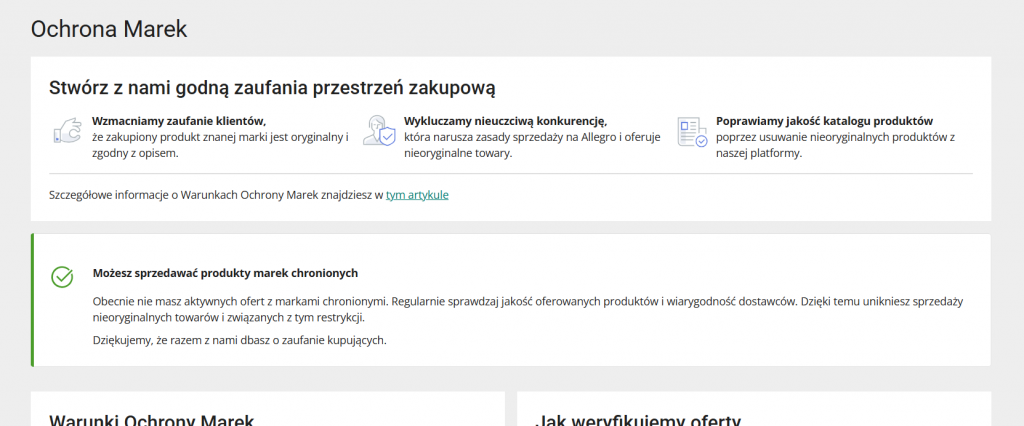Click the person with shield icon
Viewport: 1024px width, 426px height.
coord(379,131)
